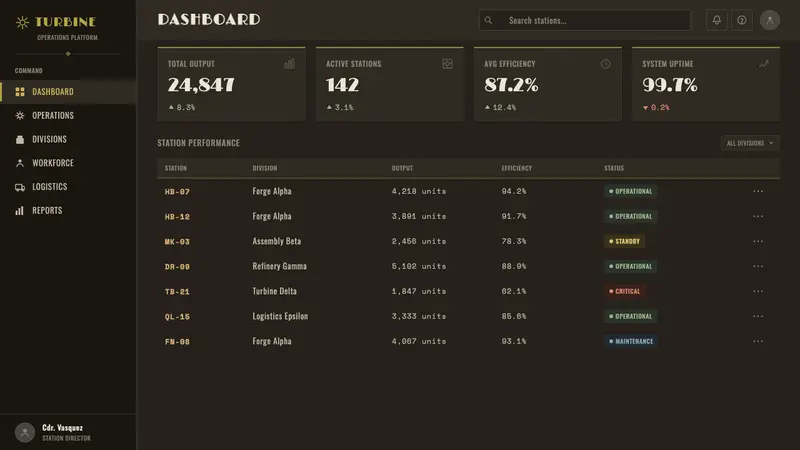
Task: Click the Logistics truck icon in sidebar
Action: [x=20, y=187]
